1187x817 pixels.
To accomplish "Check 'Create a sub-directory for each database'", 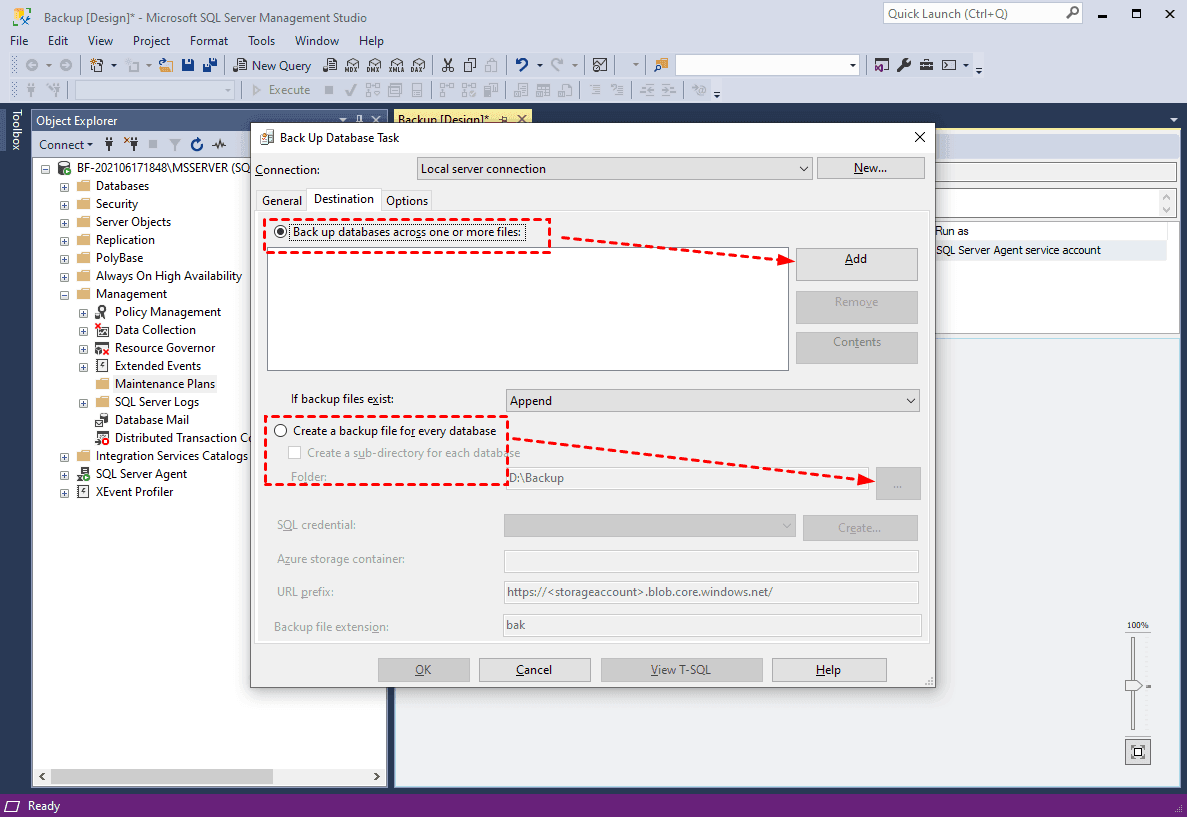I will click(x=294, y=453).
